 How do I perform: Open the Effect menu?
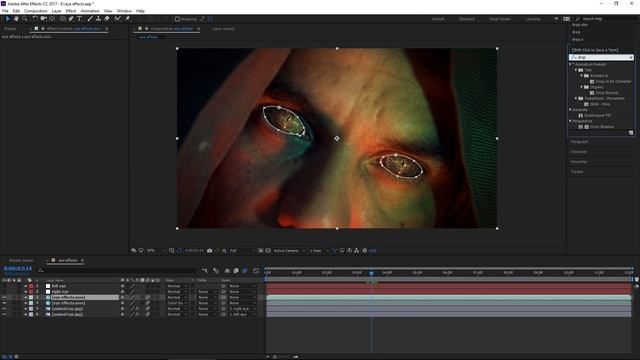tap(71, 11)
